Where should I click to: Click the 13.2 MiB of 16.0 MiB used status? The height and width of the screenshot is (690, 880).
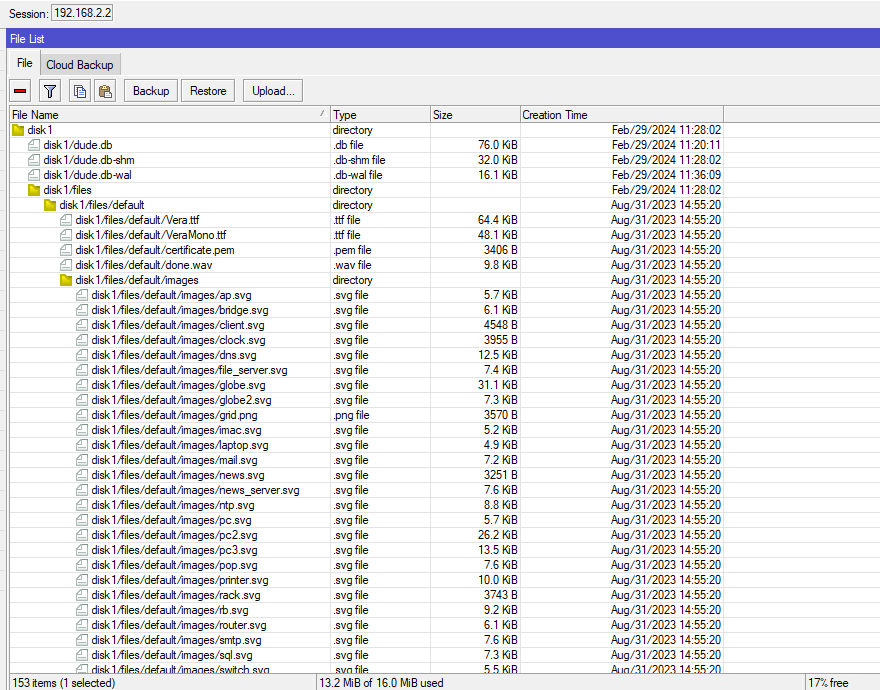(381, 683)
